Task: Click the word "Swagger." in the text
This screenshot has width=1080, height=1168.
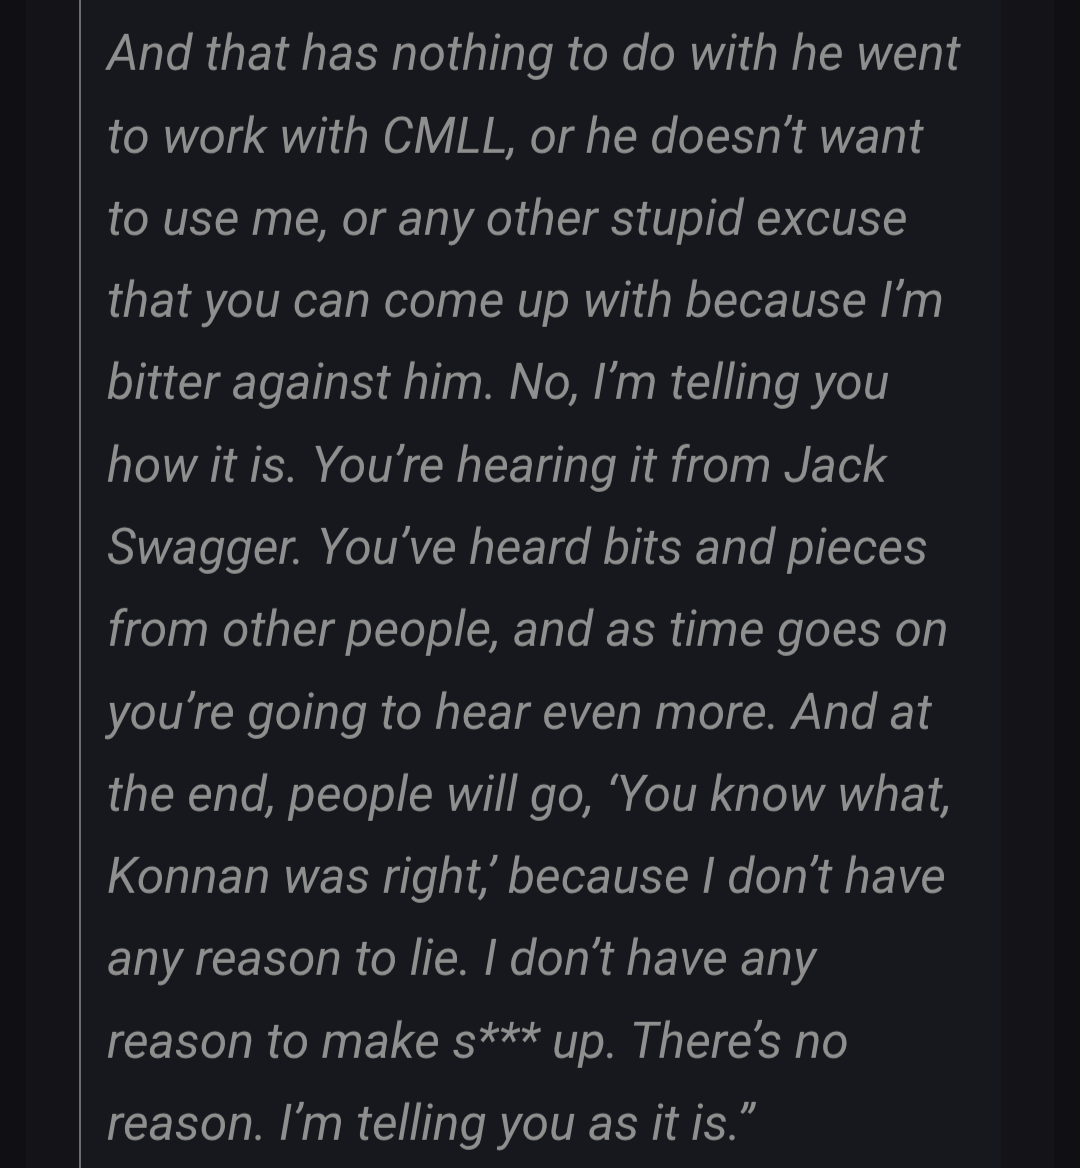Action: 204,549
